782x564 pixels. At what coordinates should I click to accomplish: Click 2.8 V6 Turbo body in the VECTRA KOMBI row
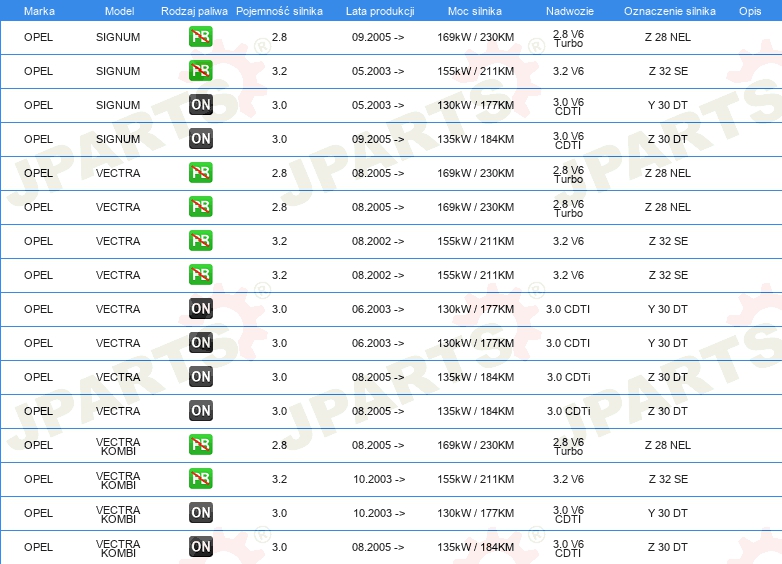569,446
